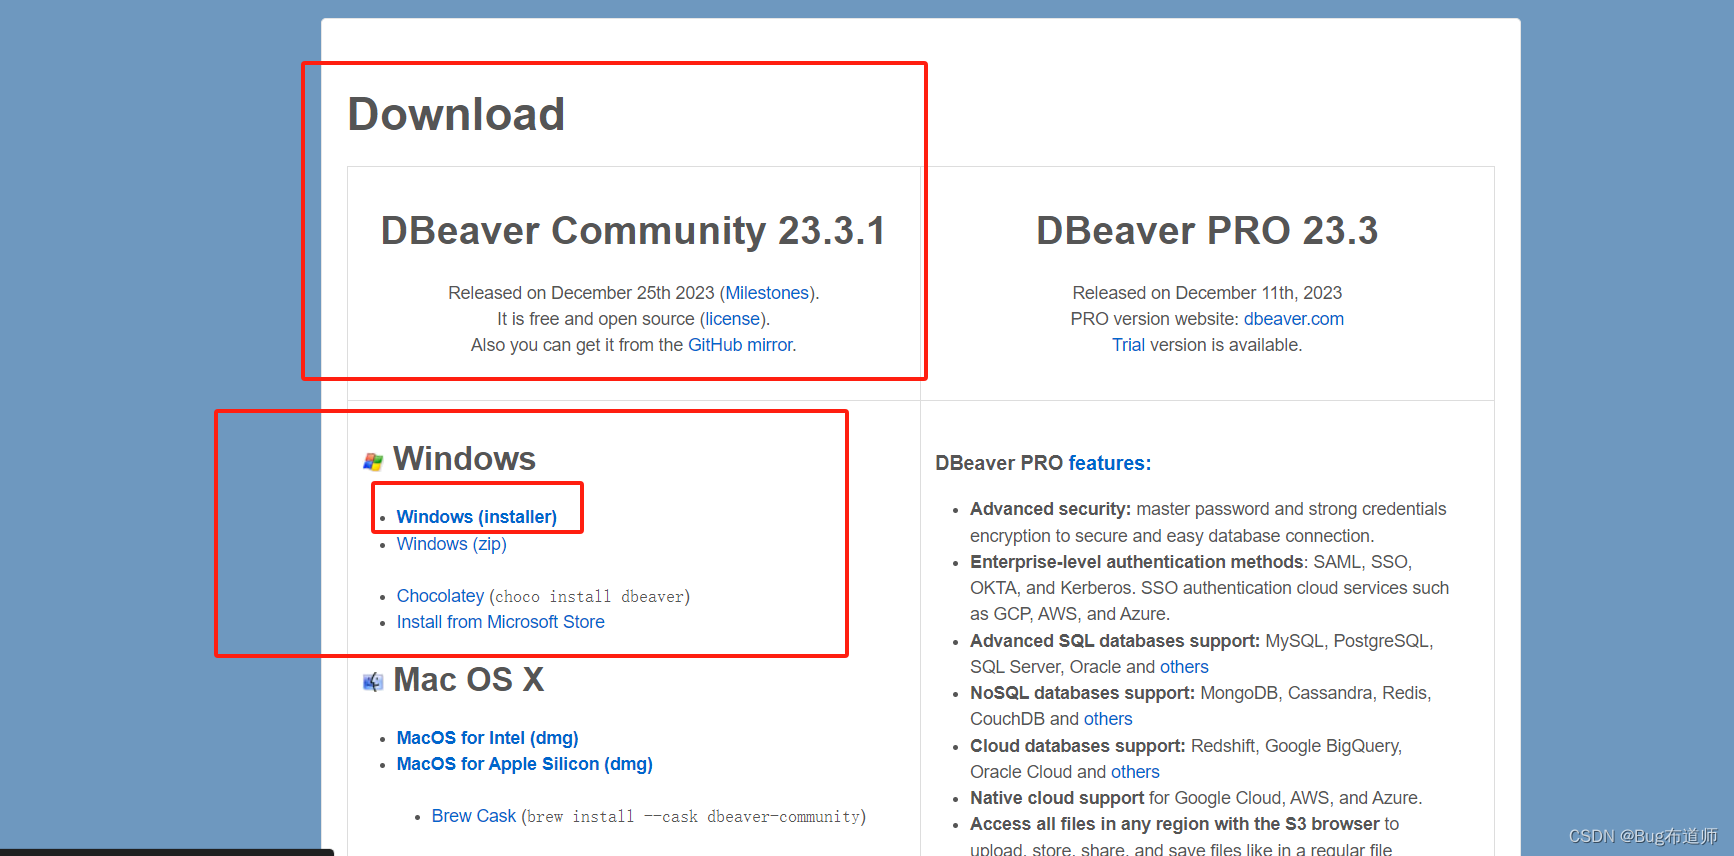Download Windows (installer)
This screenshot has width=1734, height=856.
pyautogui.click(x=476, y=517)
